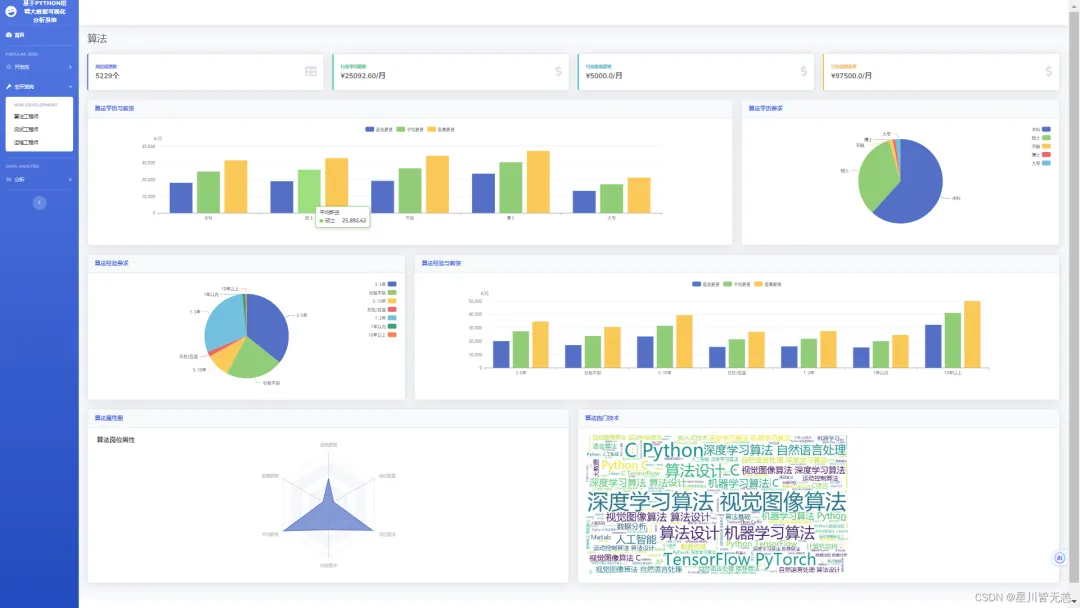Click 人工智能 in the word cloud

[636, 540]
